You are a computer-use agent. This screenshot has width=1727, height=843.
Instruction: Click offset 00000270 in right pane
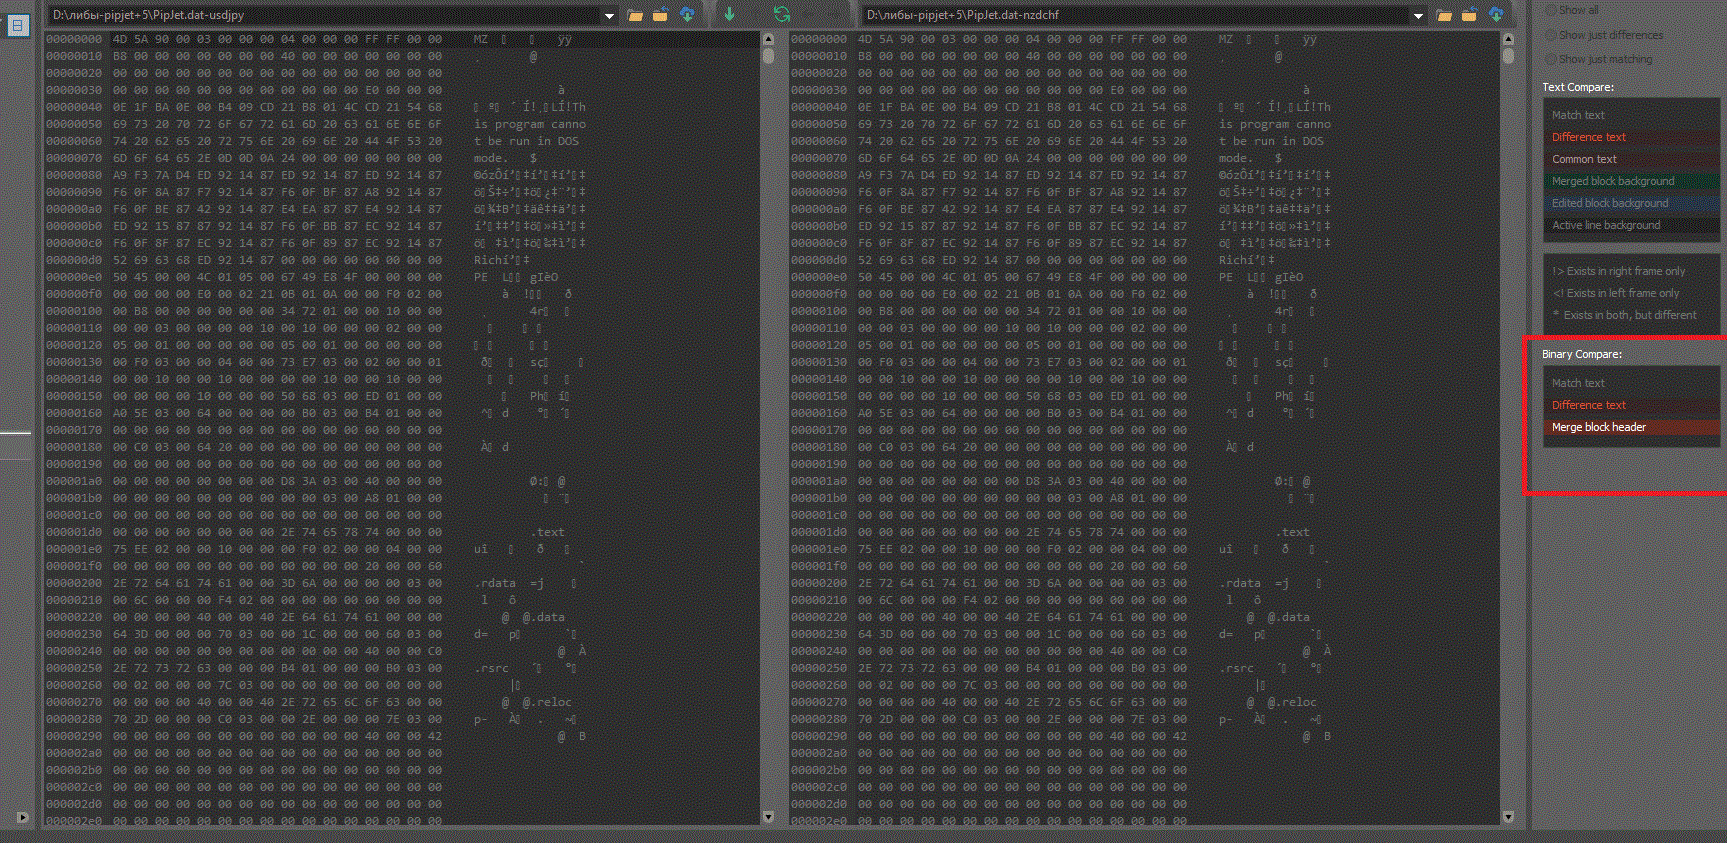tap(819, 702)
